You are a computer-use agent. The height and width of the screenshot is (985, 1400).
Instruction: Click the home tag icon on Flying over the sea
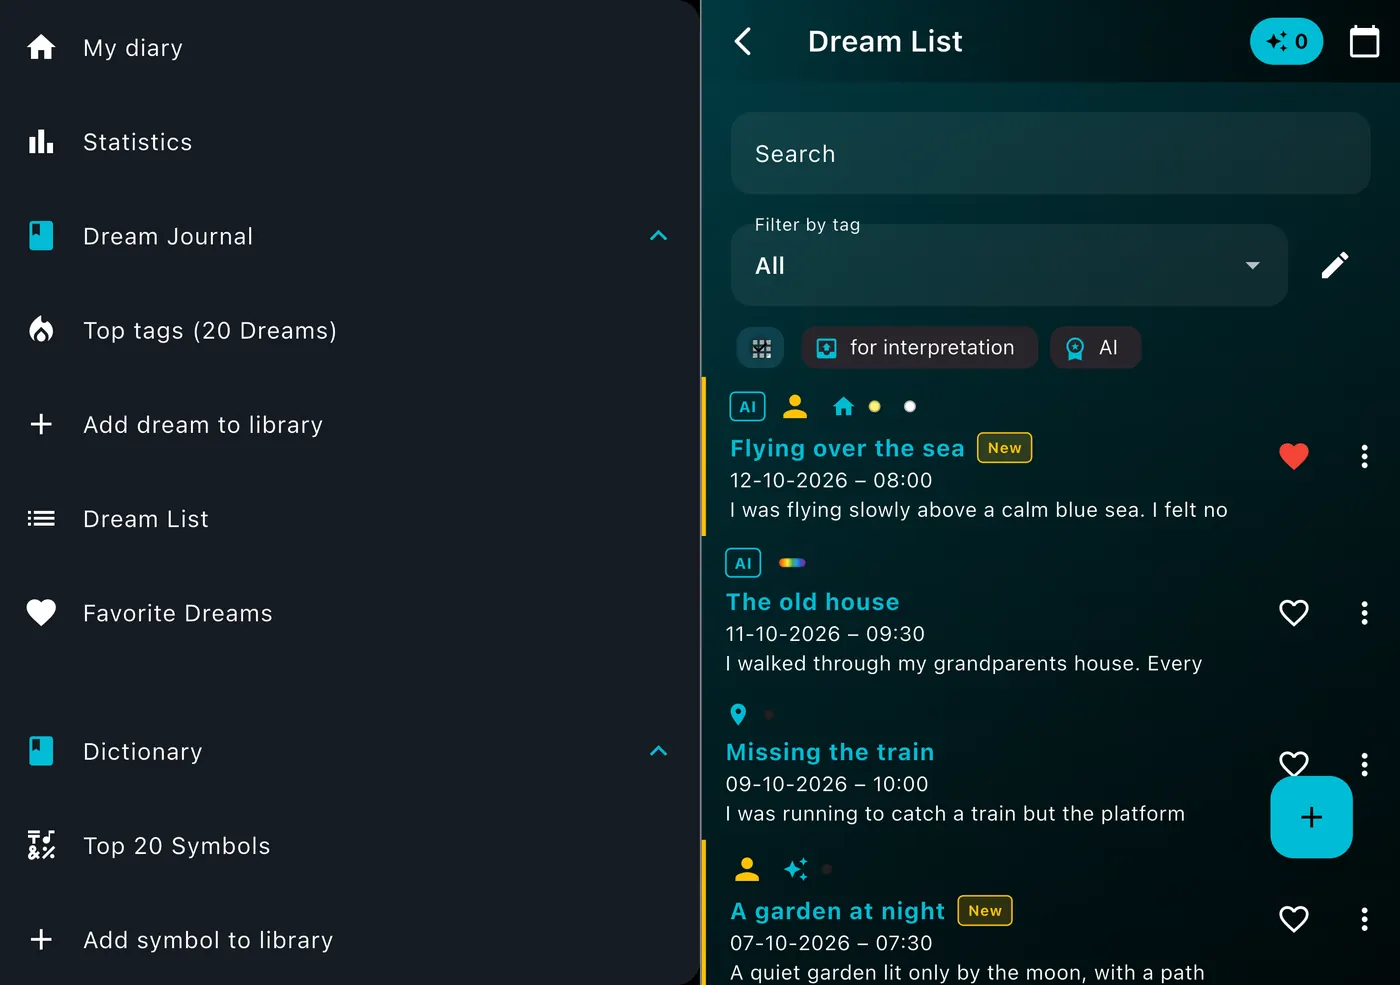click(x=844, y=406)
